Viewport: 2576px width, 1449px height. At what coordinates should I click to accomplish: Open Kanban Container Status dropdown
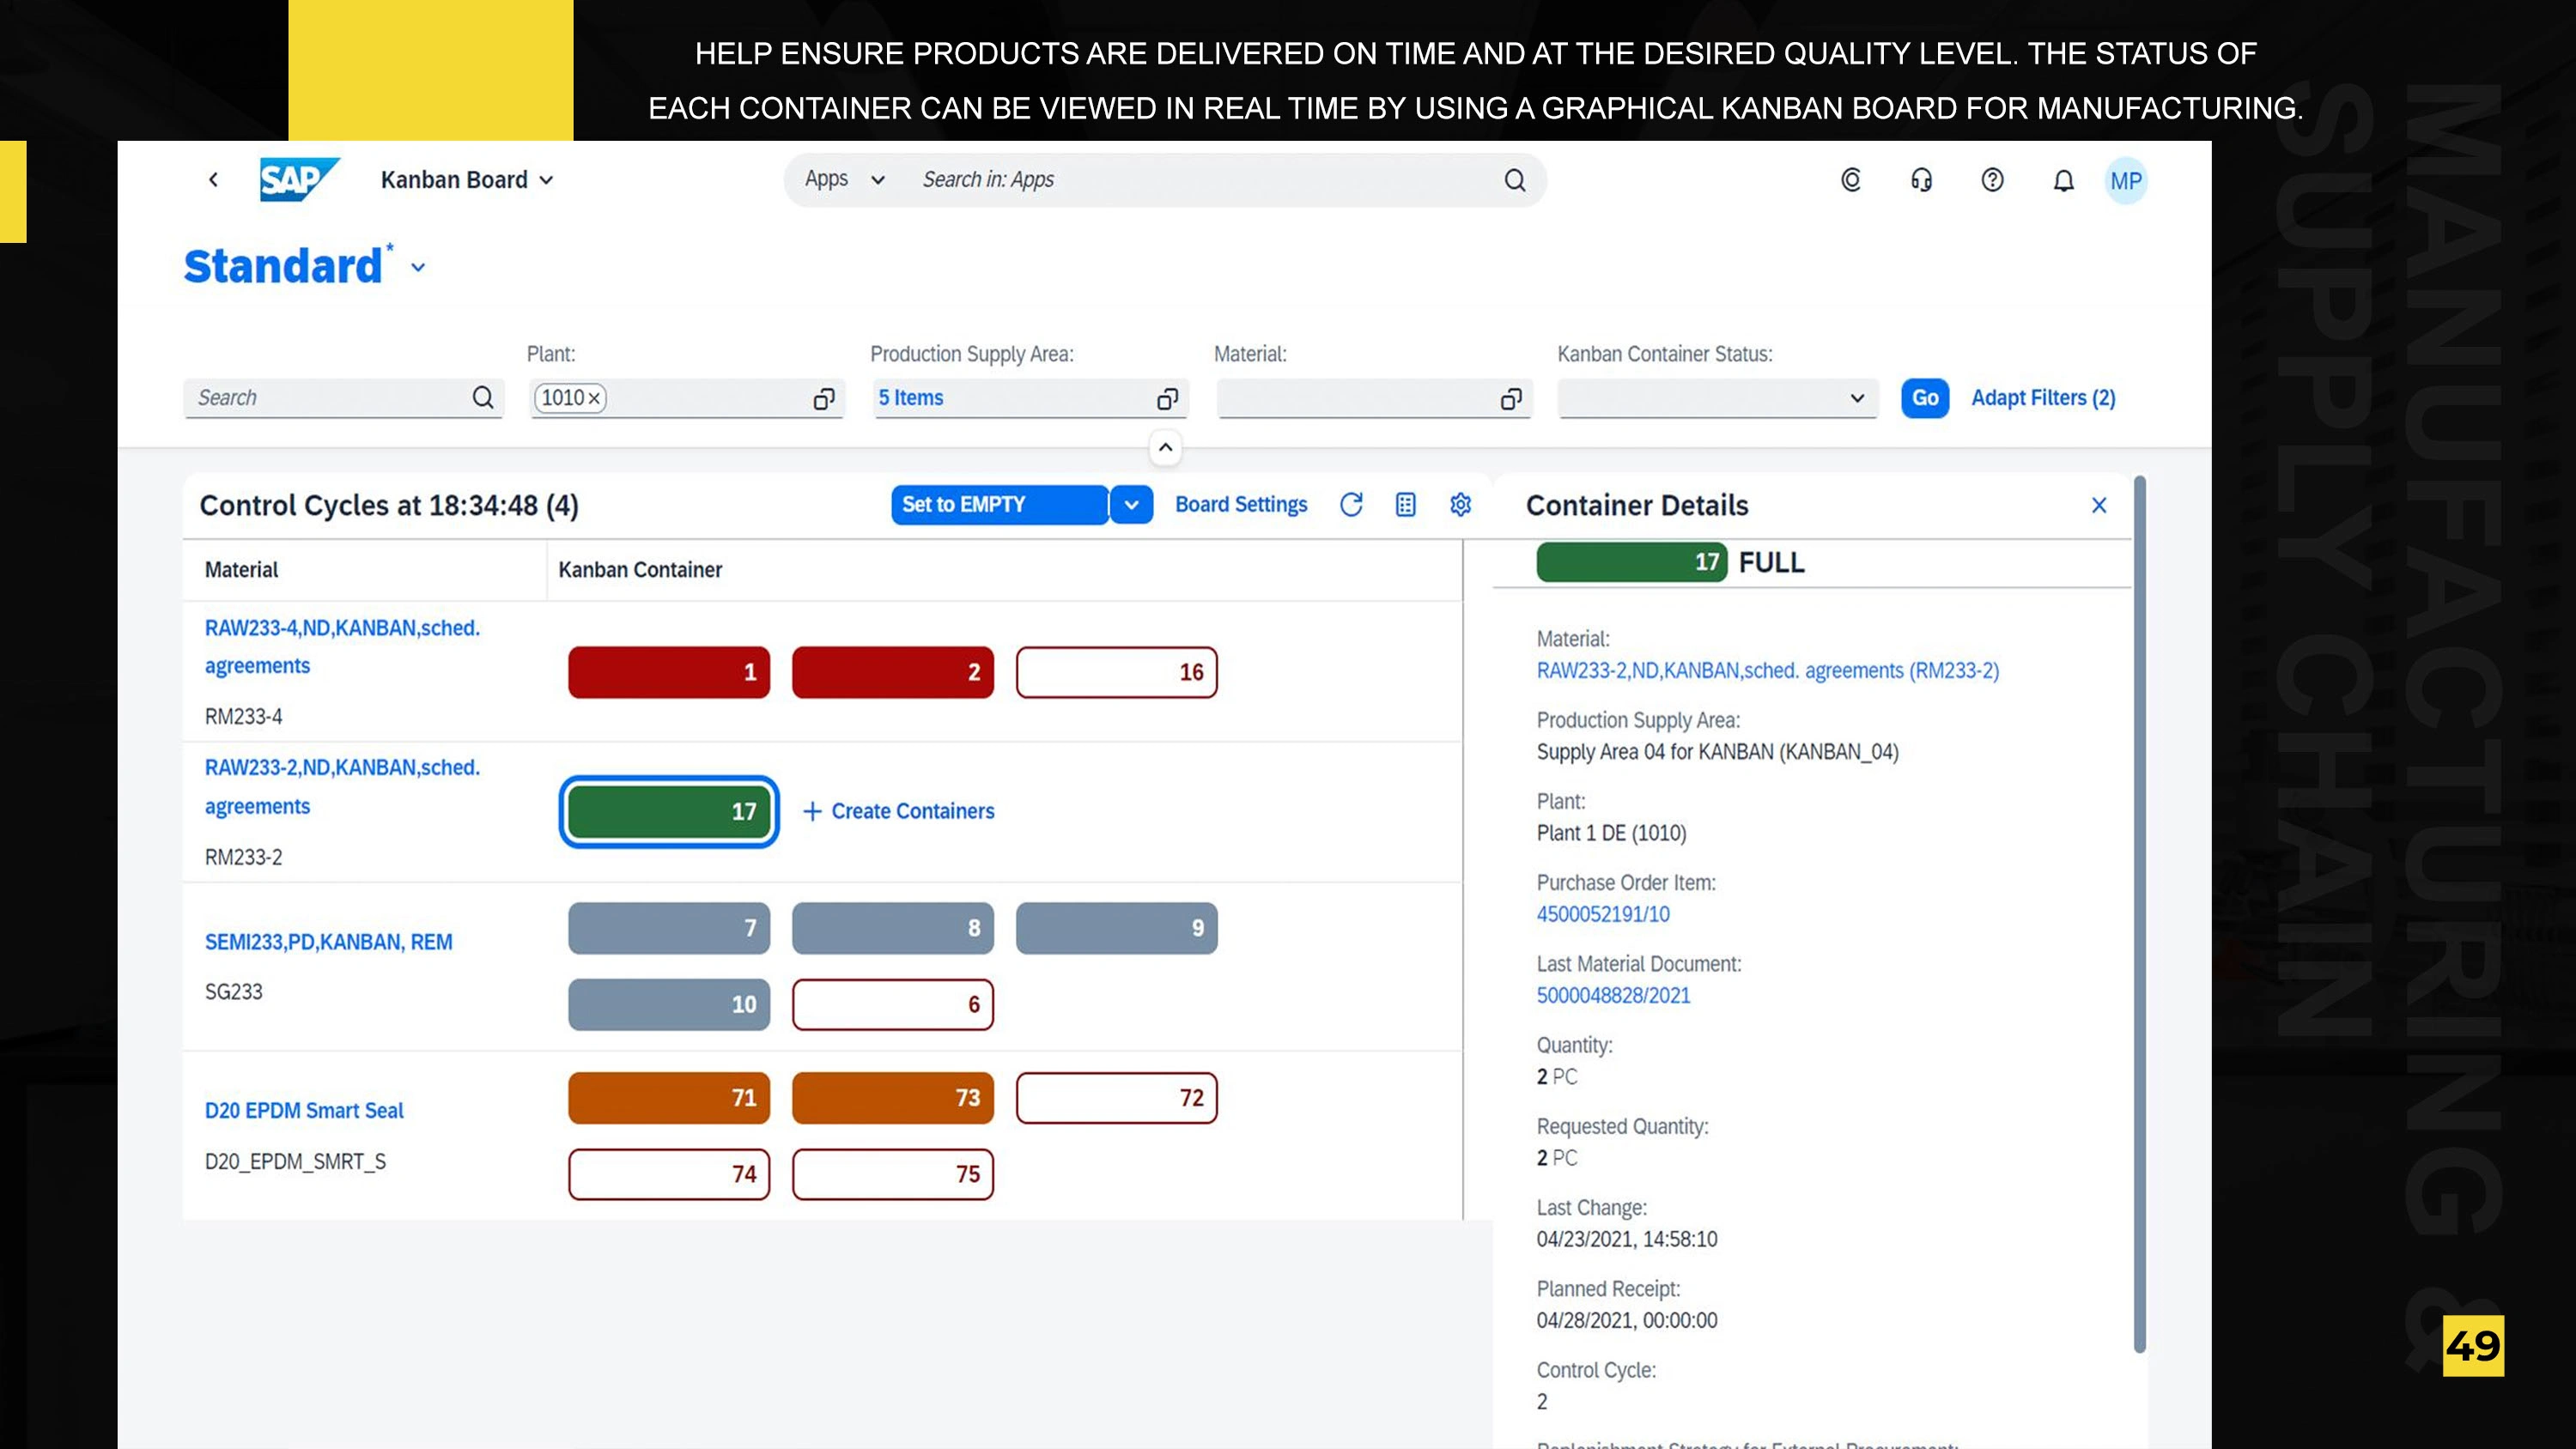(x=1856, y=398)
